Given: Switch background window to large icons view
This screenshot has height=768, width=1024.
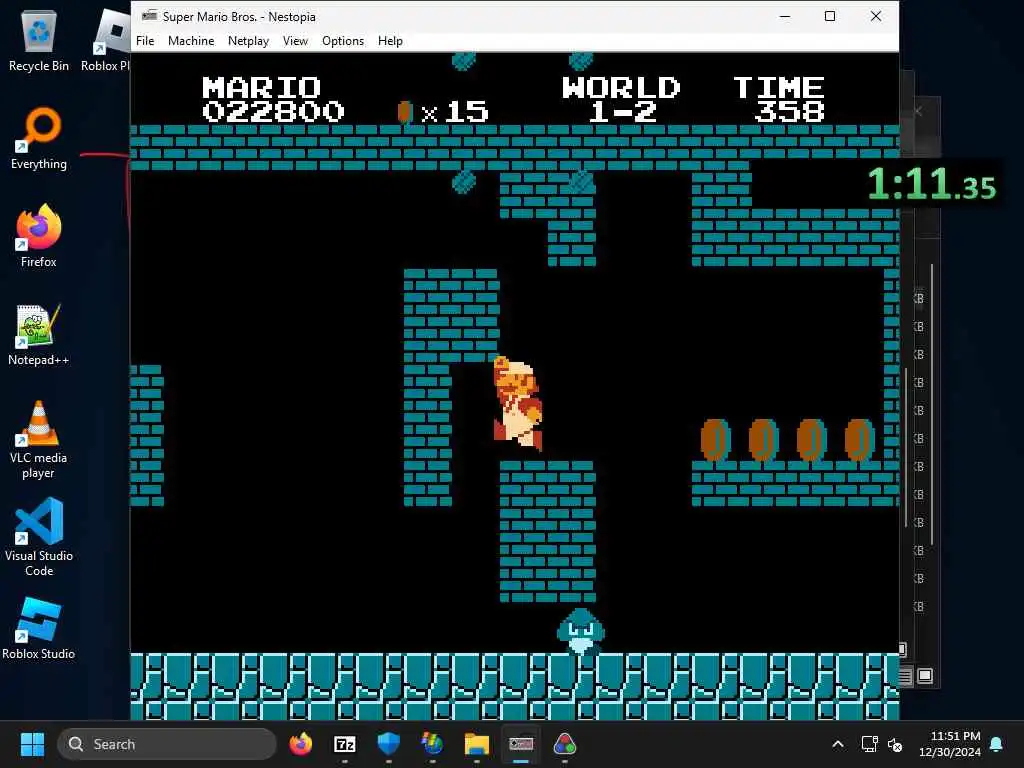Looking at the screenshot, I should coord(925,676).
